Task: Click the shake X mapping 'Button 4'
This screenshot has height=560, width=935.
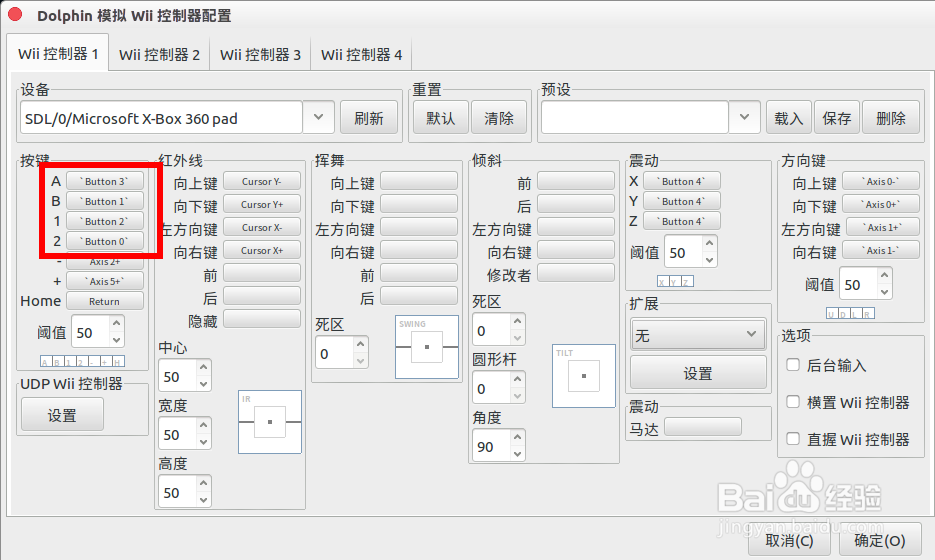Action: tap(682, 181)
